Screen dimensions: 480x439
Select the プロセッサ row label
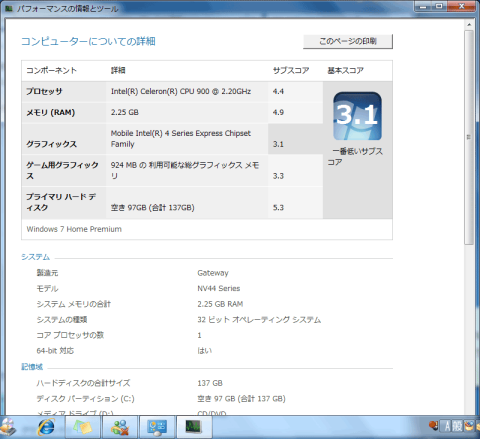[x=44, y=91]
